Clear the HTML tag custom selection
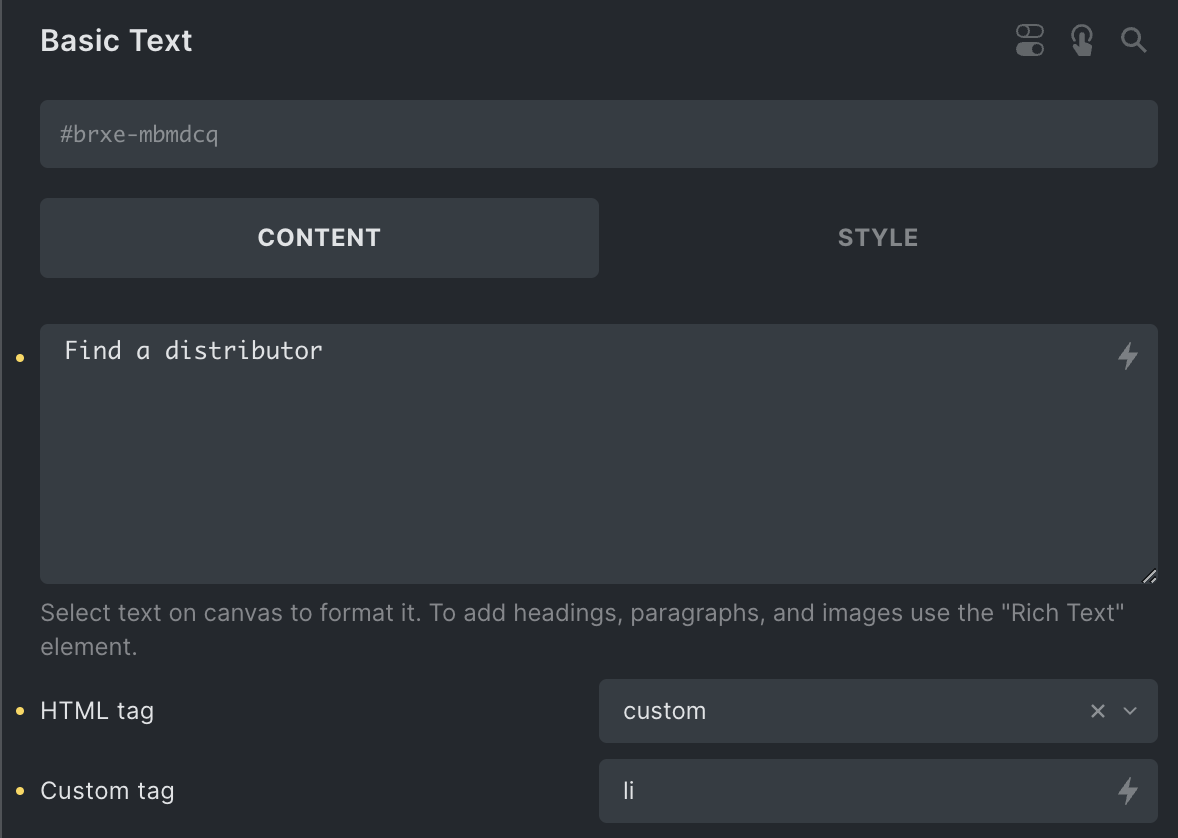Image resolution: width=1178 pixels, height=838 pixels. [x=1098, y=711]
